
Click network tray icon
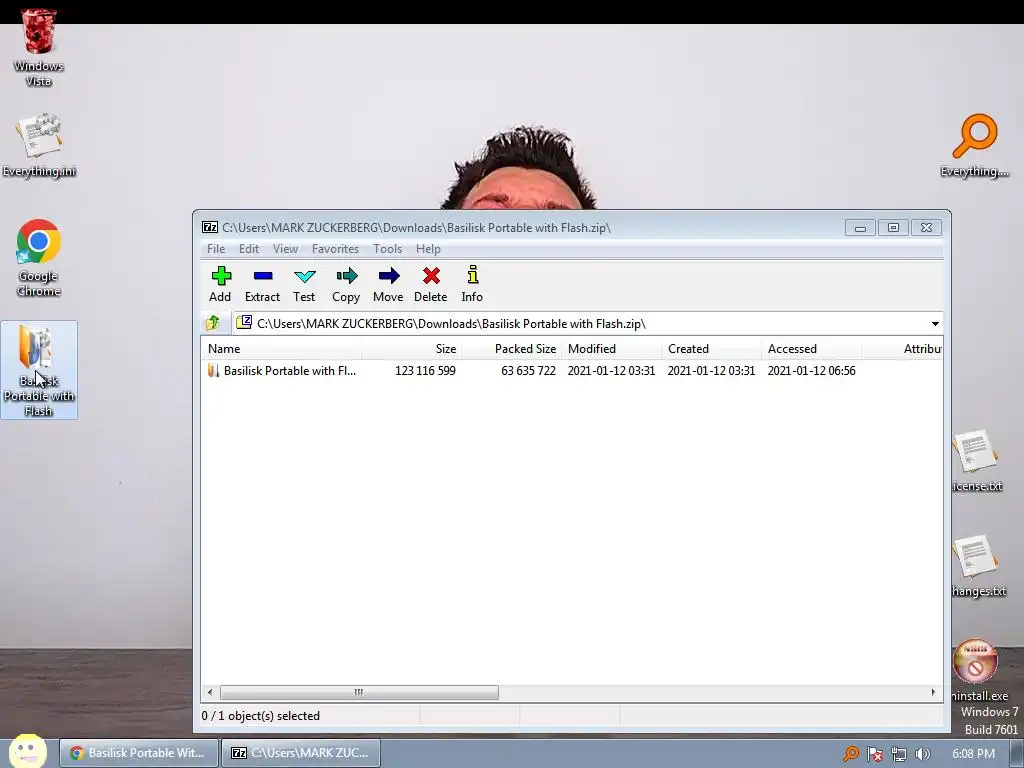click(899, 754)
